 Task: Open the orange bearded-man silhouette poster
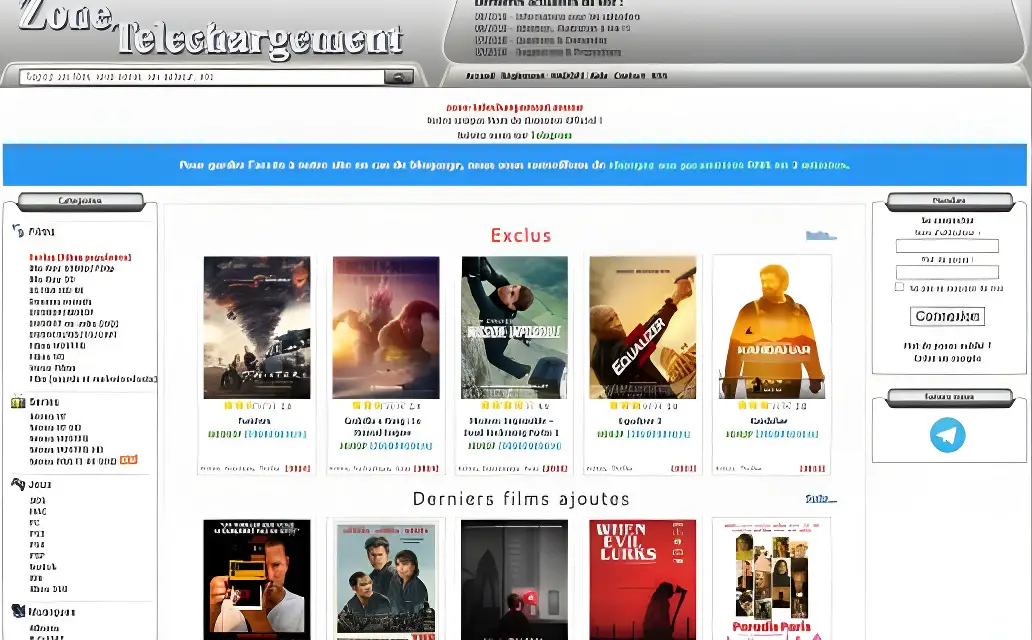pos(771,327)
